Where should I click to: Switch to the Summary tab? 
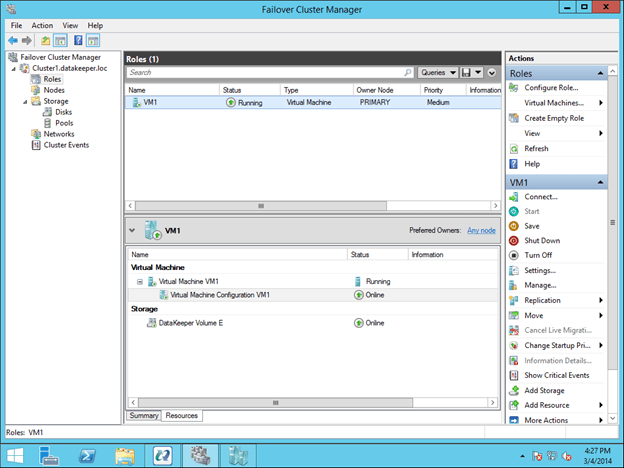pos(144,415)
